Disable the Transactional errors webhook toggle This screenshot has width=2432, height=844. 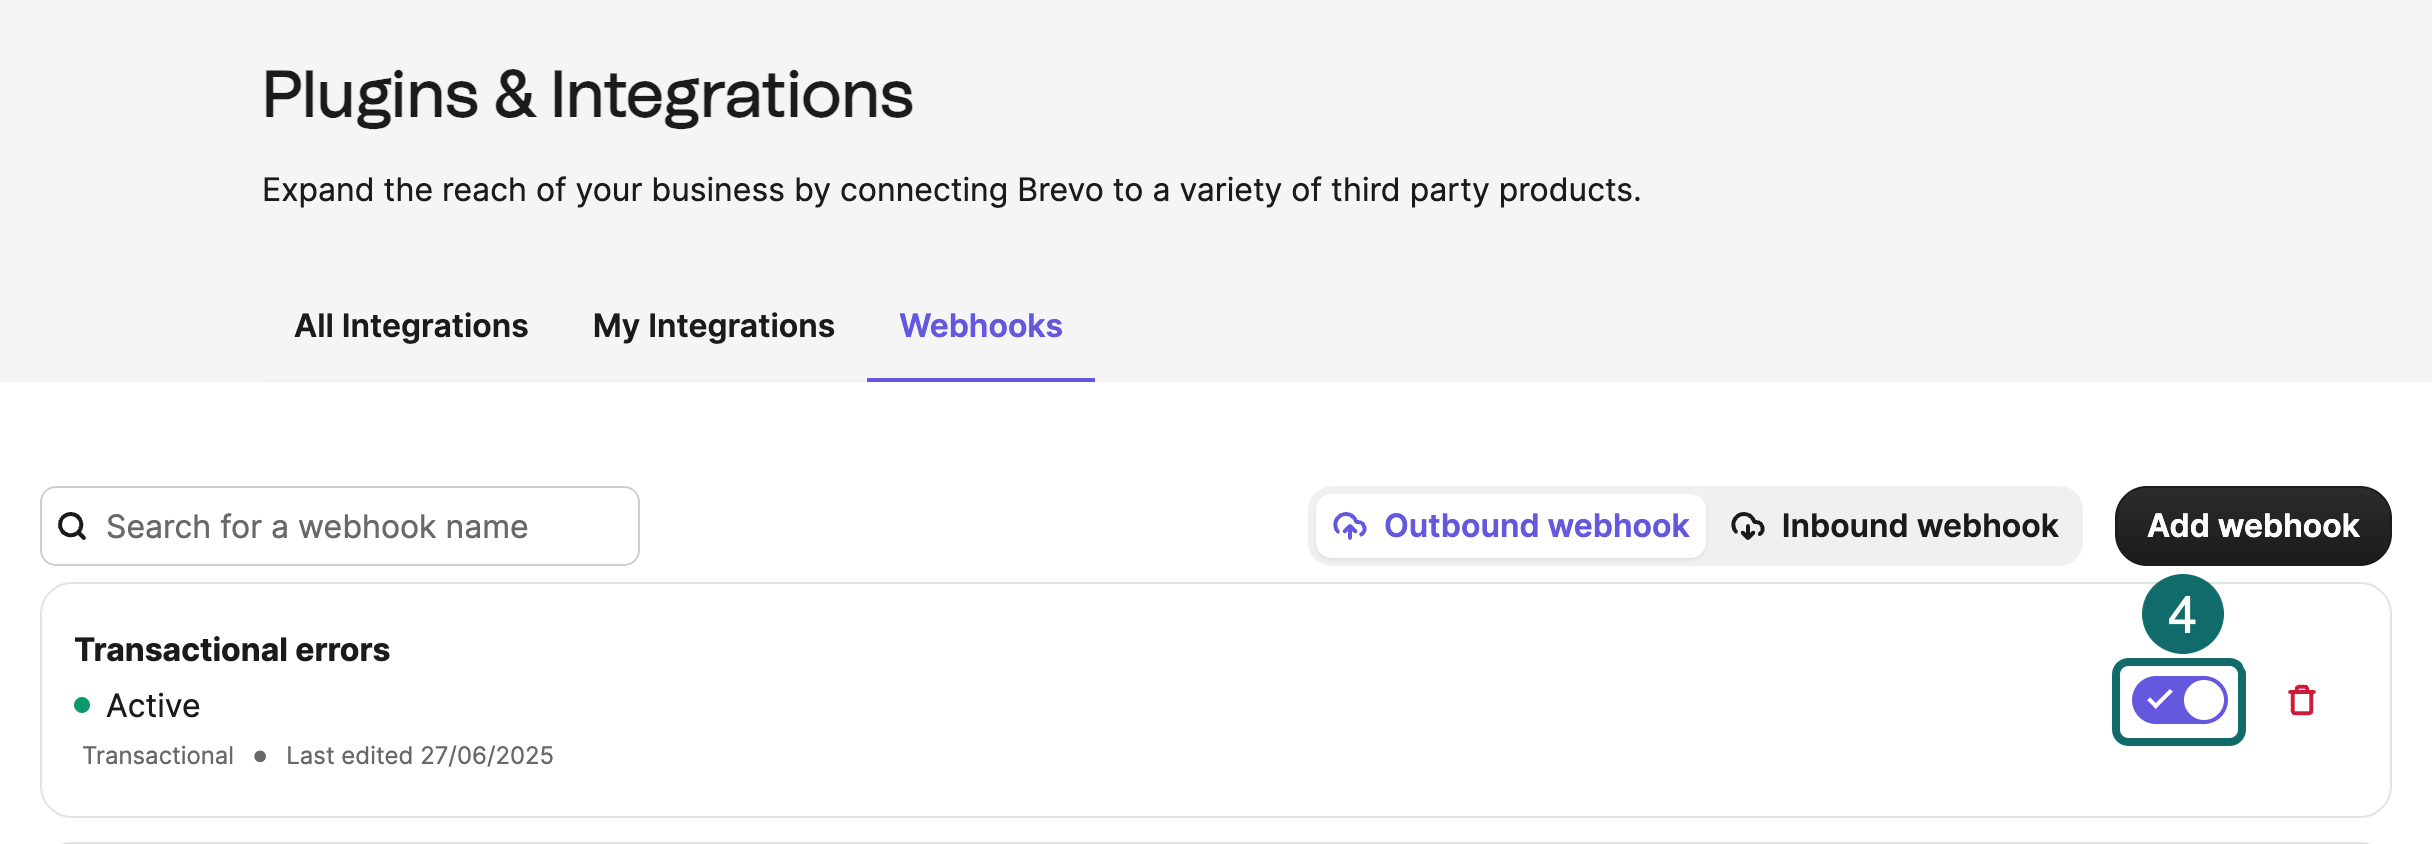2178,699
